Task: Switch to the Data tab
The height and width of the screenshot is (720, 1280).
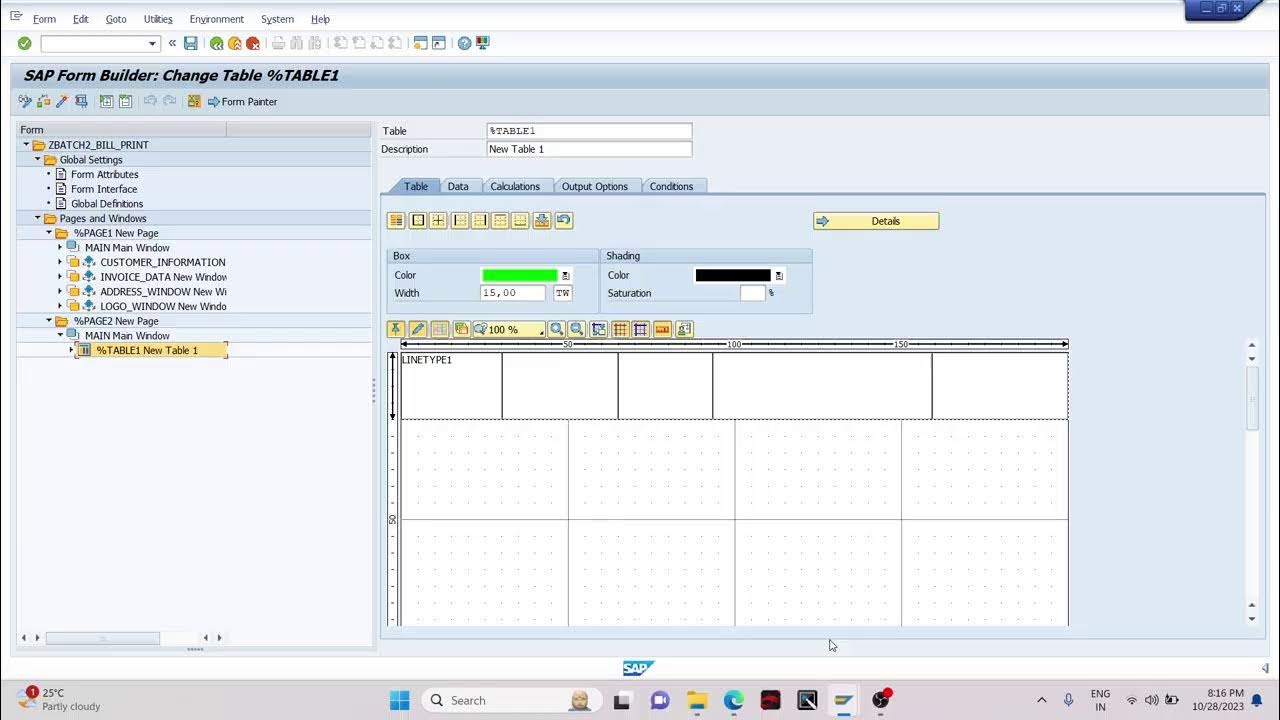Action: click(x=458, y=186)
